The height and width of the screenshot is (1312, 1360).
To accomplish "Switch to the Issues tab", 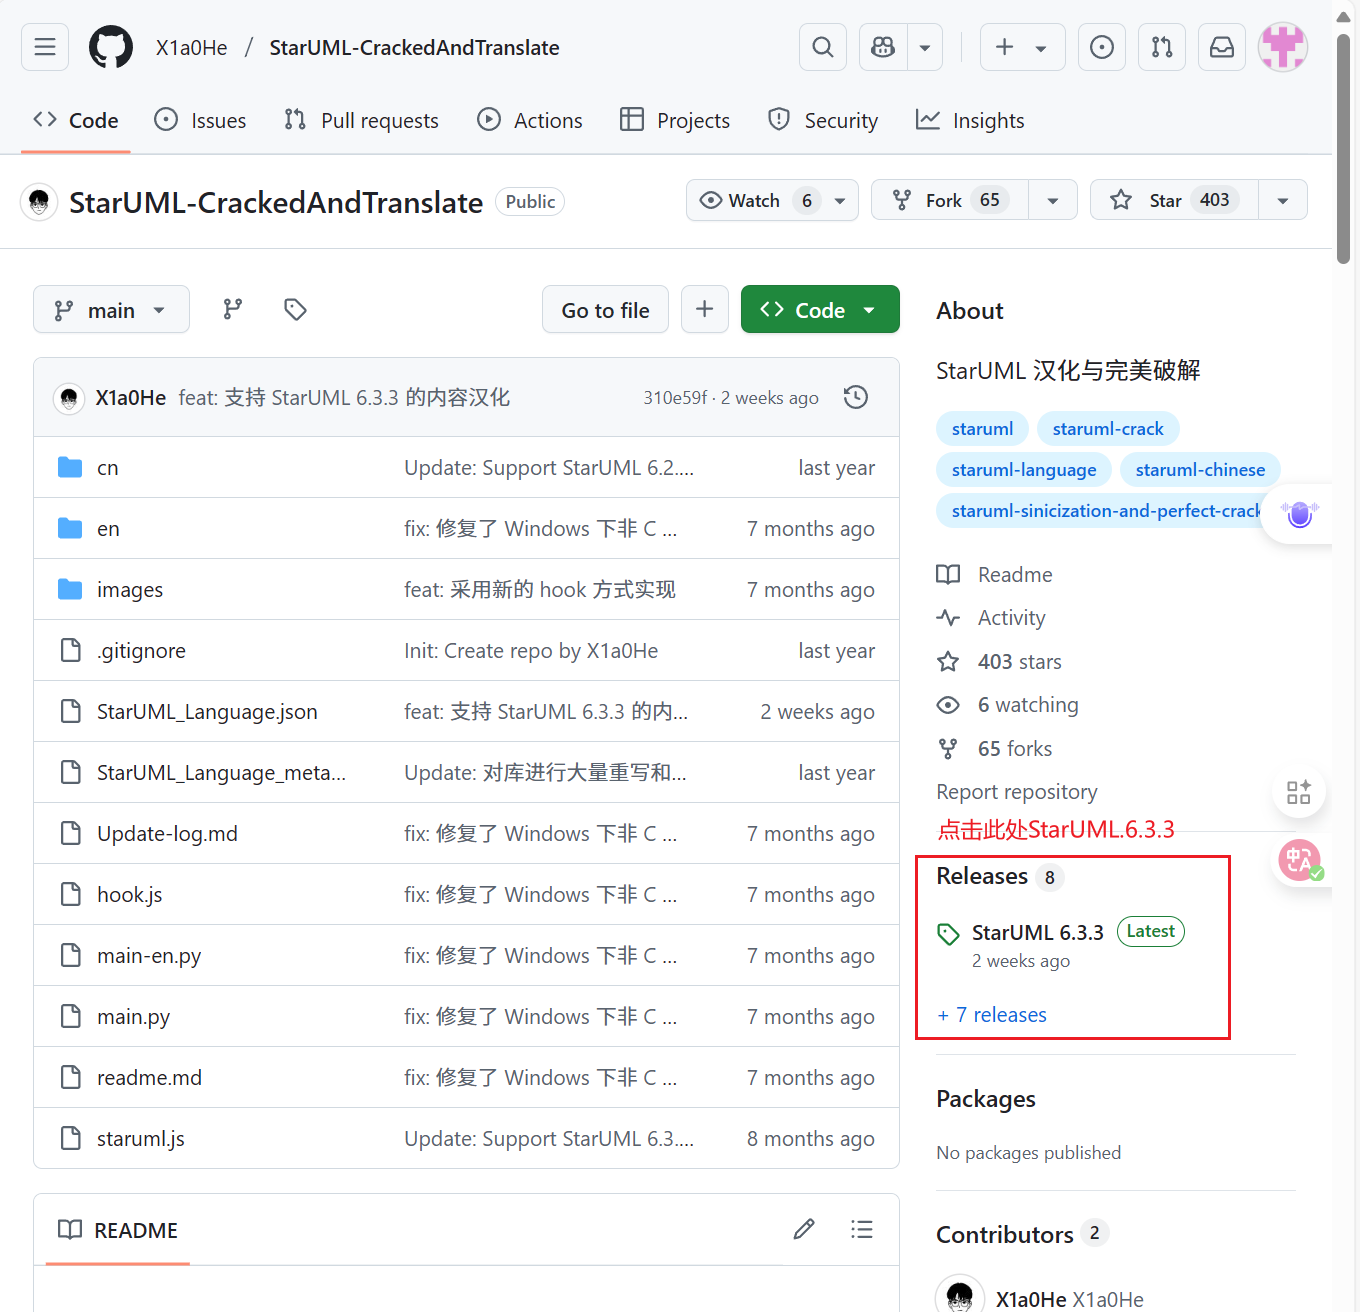I will pos(200,120).
